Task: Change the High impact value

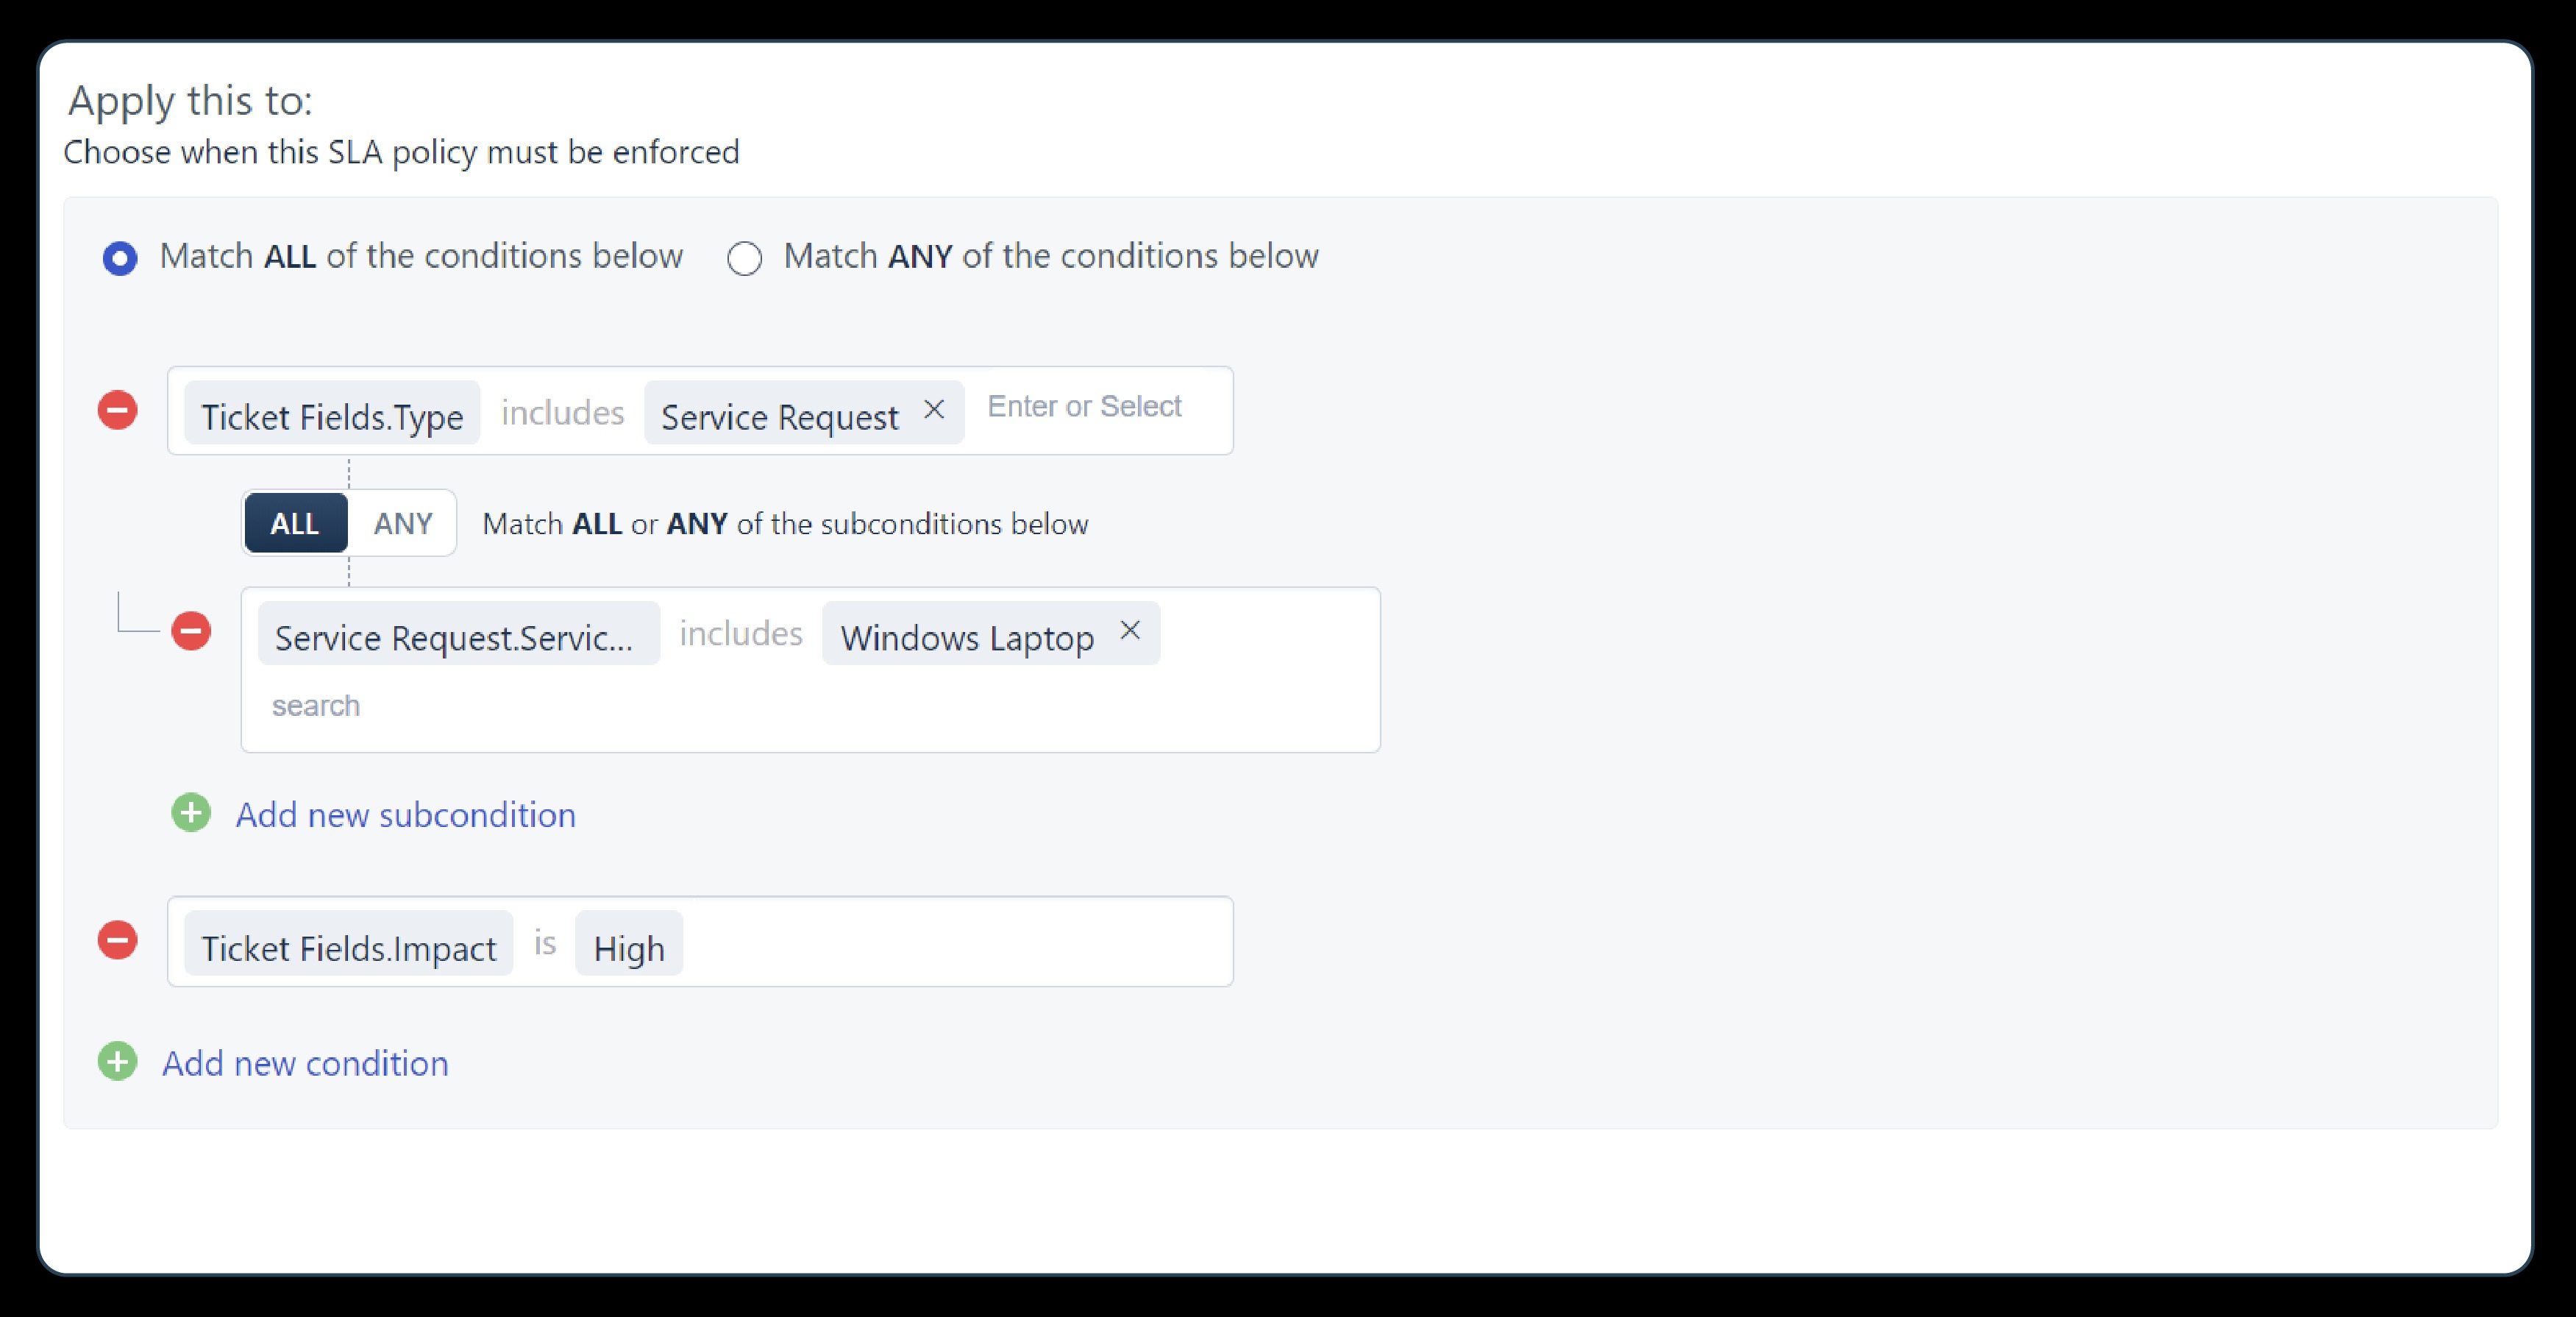Action: pyautogui.click(x=629, y=943)
